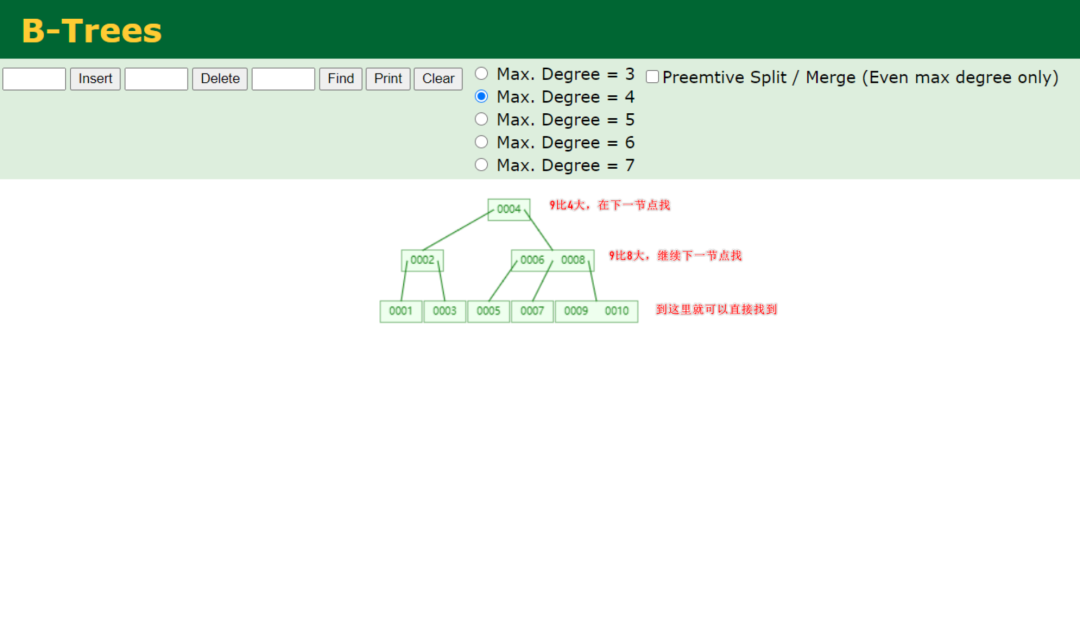
Task: Select Max. Degree = 6 radio button
Action: (x=481, y=141)
